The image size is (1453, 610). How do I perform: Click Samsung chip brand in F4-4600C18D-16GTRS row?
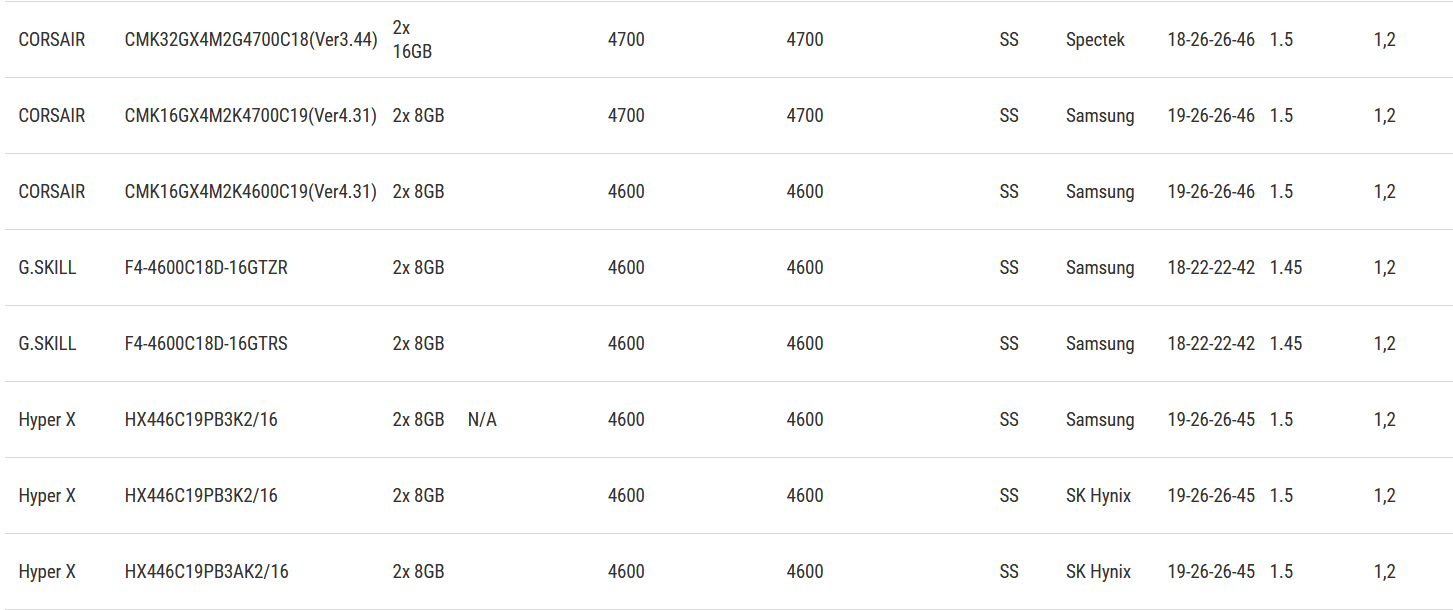(1100, 344)
